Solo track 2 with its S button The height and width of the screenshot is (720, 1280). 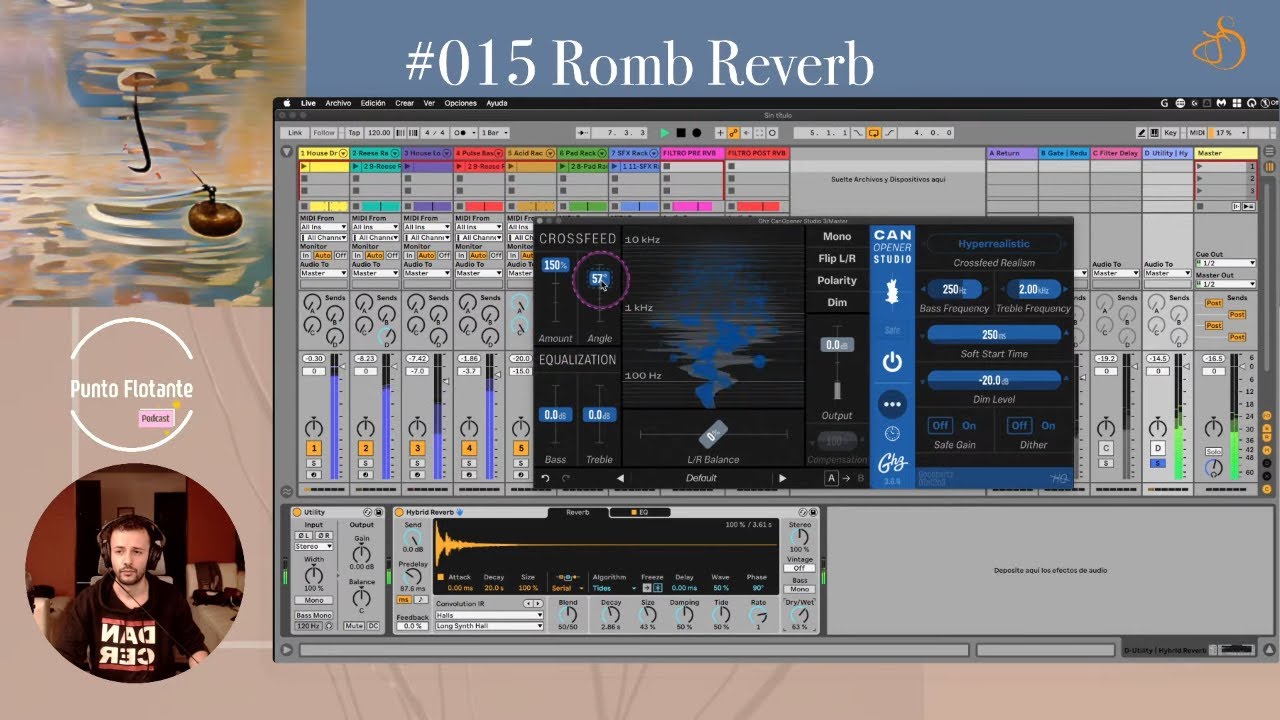(x=365, y=463)
